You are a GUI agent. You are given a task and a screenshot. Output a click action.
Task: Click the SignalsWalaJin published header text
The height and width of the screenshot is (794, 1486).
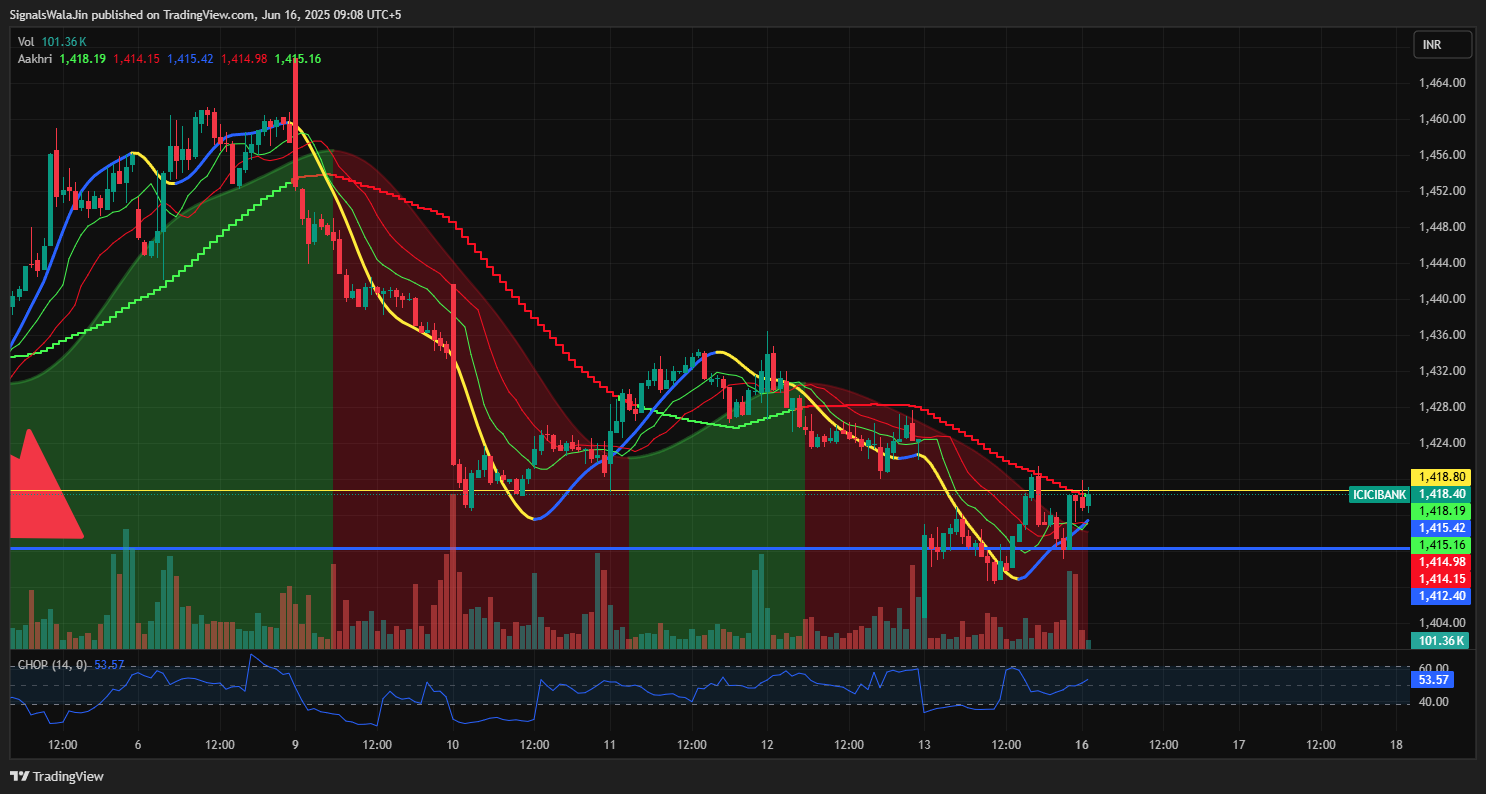click(x=207, y=15)
